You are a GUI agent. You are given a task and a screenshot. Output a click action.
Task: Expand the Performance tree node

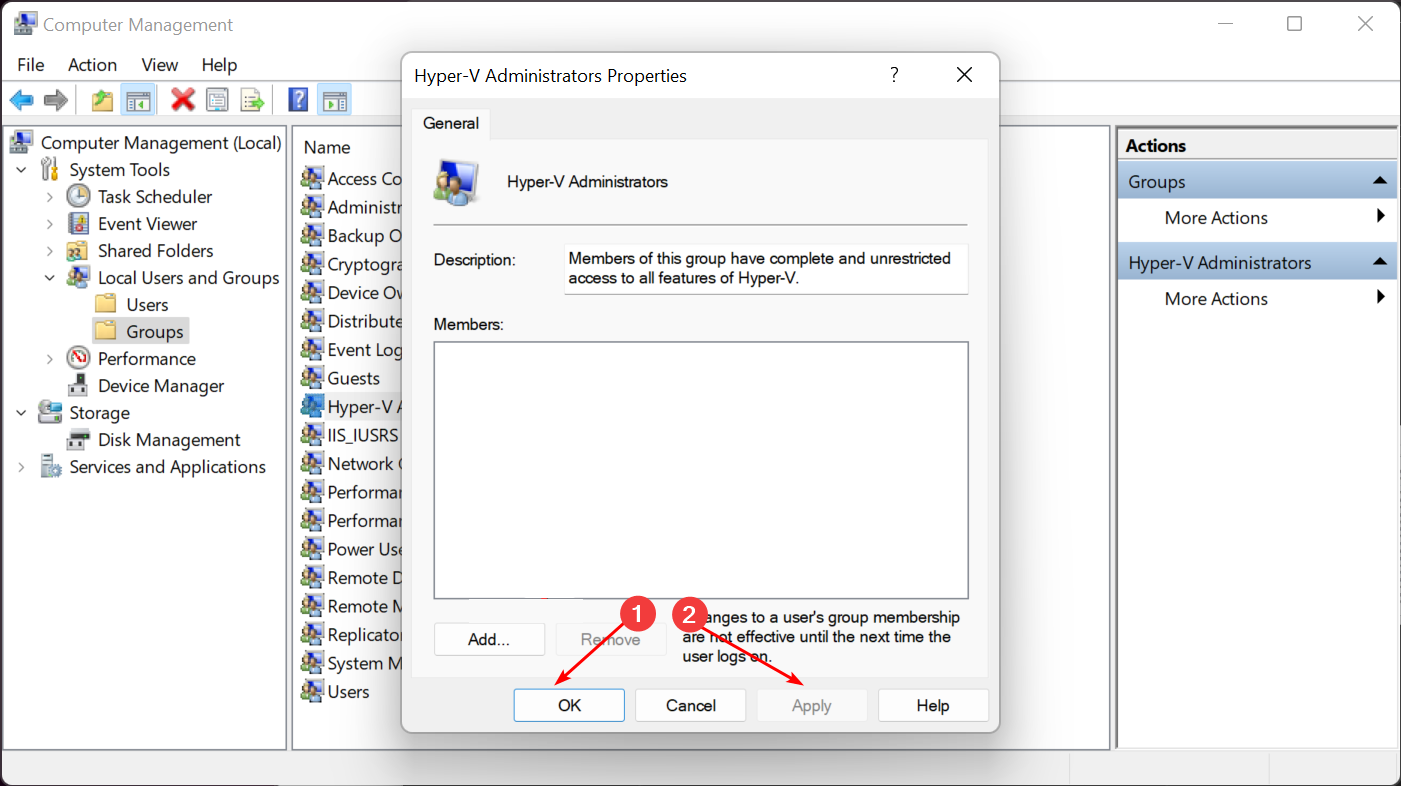pos(50,359)
